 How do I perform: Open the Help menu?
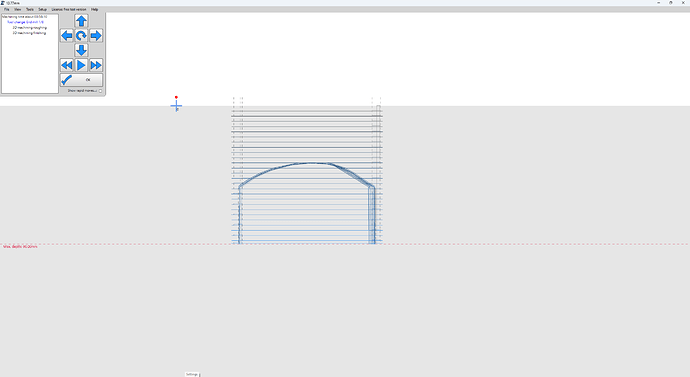point(95,9)
